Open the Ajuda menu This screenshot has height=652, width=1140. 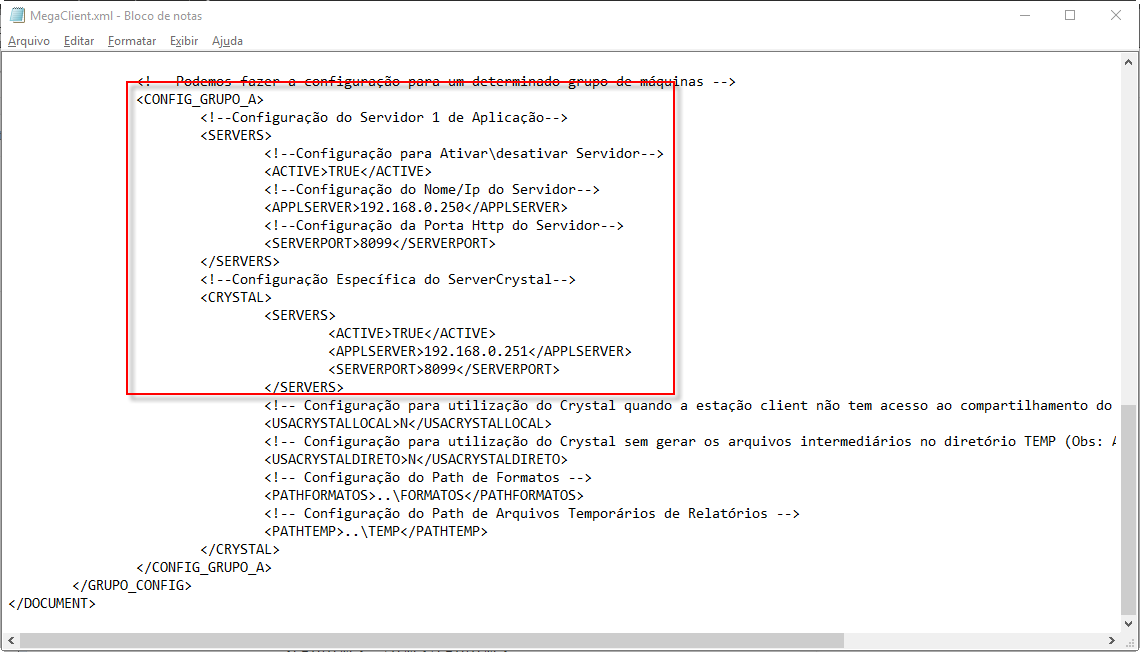(227, 41)
